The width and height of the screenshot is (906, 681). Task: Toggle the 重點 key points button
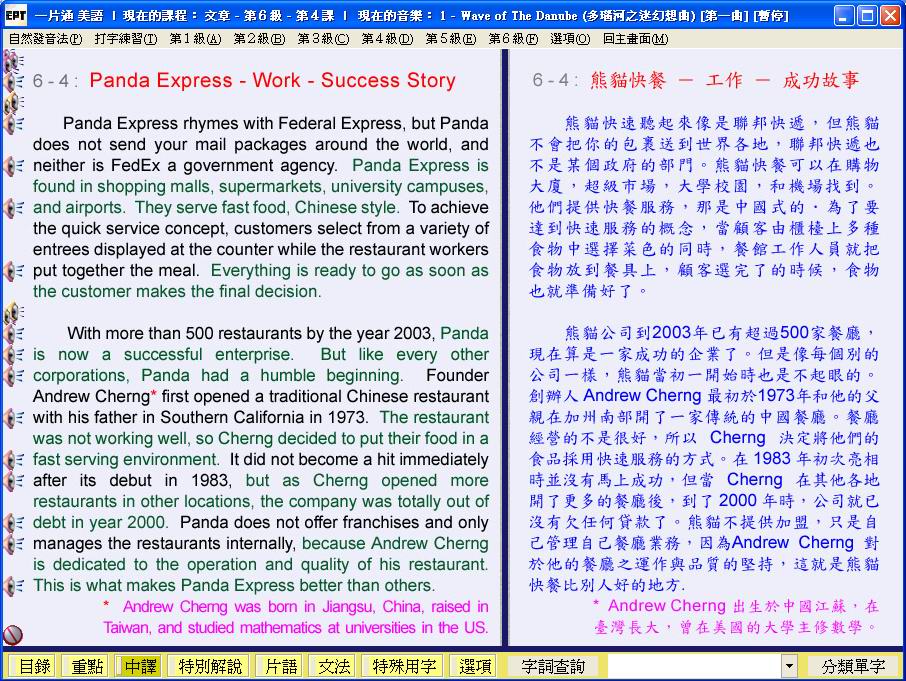[x=84, y=666]
